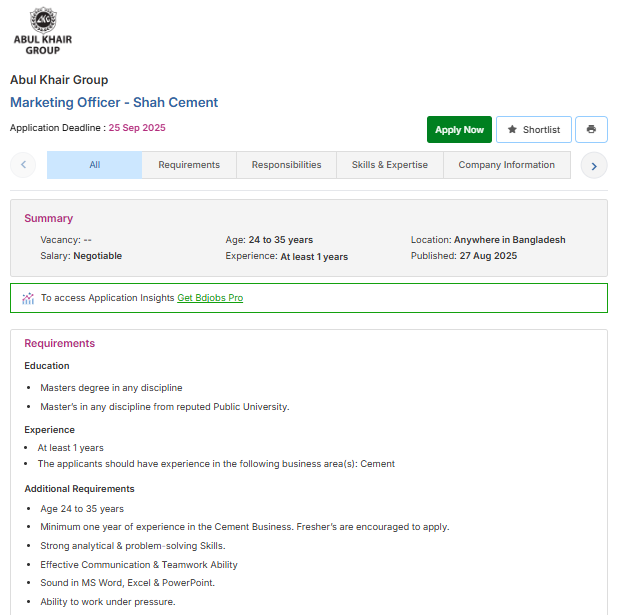
Task: Follow the Get Bdjobs Pro link
Action: pyautogui.click(x=210, y=298)
